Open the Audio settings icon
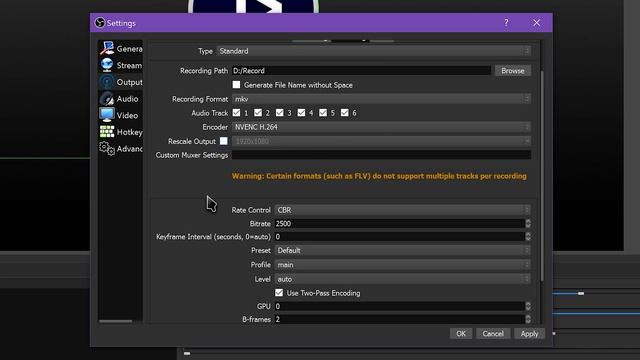This screenshot has width=640, height=360. 107,98
